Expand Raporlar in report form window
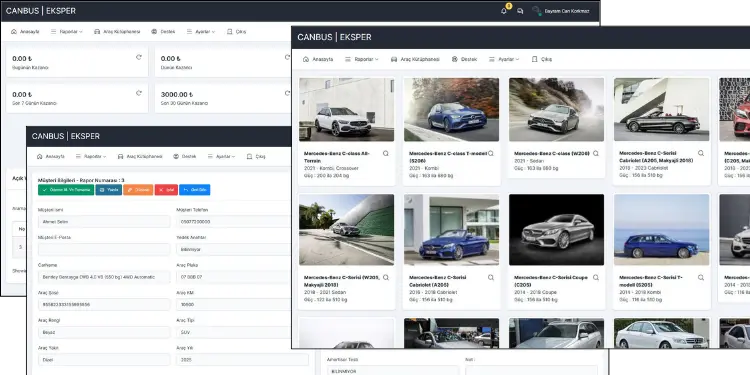Viewport: 750px width, 375px height. coord(91,156)
